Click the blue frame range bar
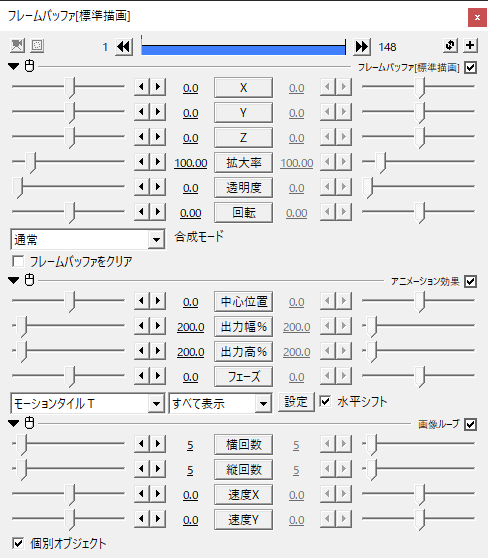The height and width of the screenshot is (558, 488). (243, 49)
